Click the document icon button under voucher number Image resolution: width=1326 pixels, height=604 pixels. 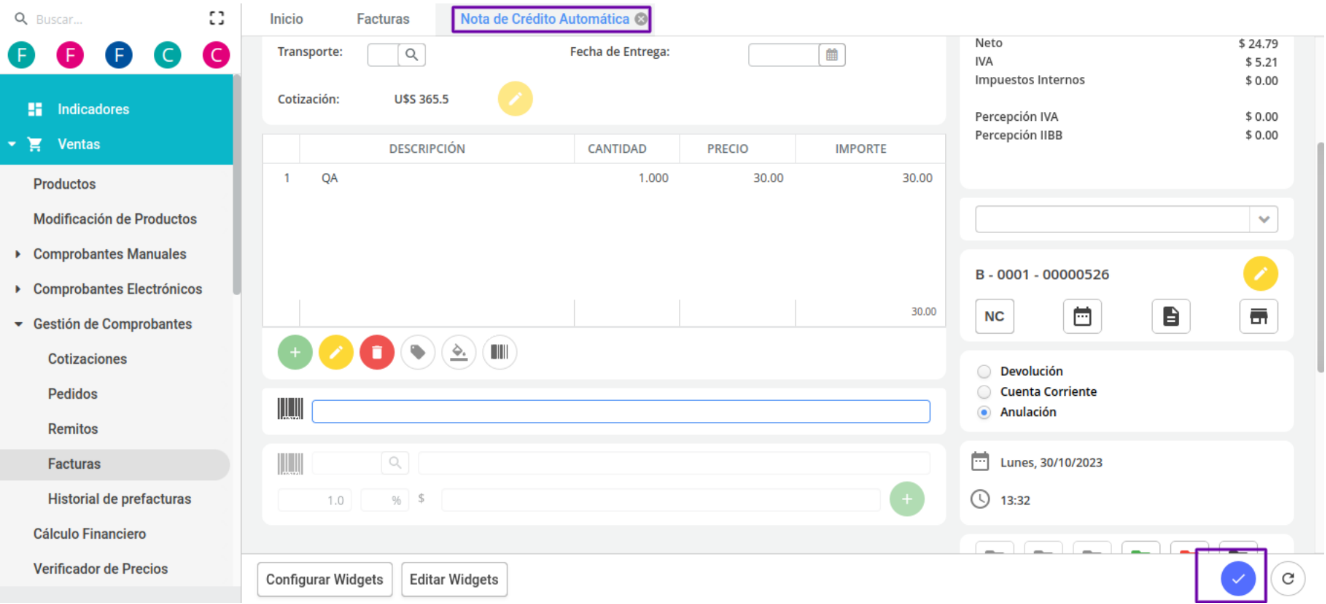point(1171,316)
